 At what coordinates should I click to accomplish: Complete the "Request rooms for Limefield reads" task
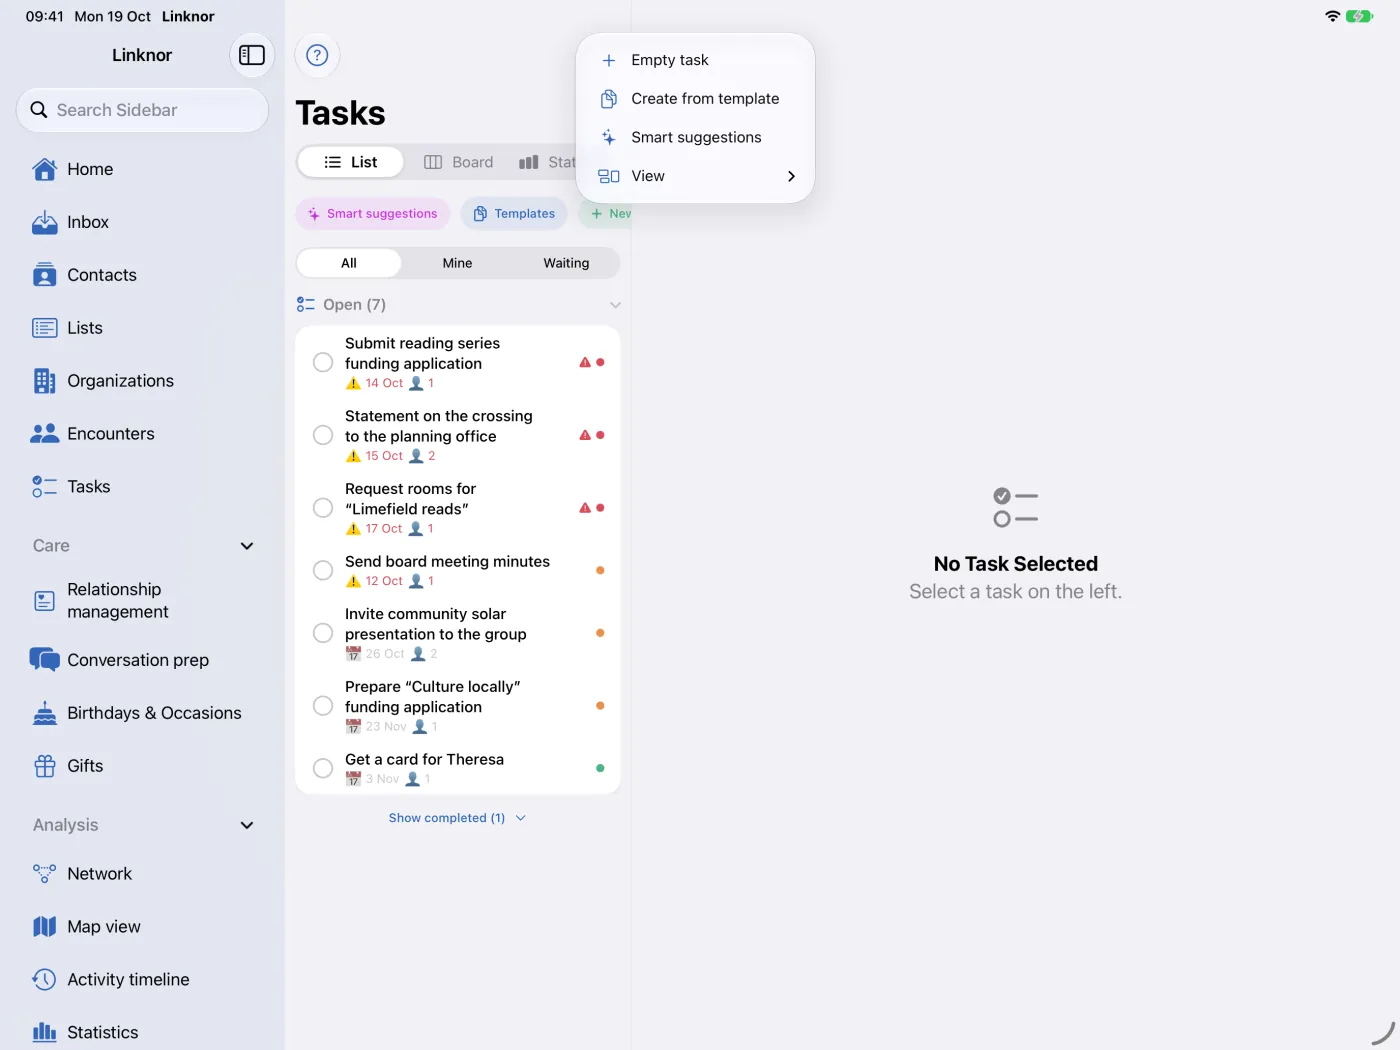click(323, 508)
